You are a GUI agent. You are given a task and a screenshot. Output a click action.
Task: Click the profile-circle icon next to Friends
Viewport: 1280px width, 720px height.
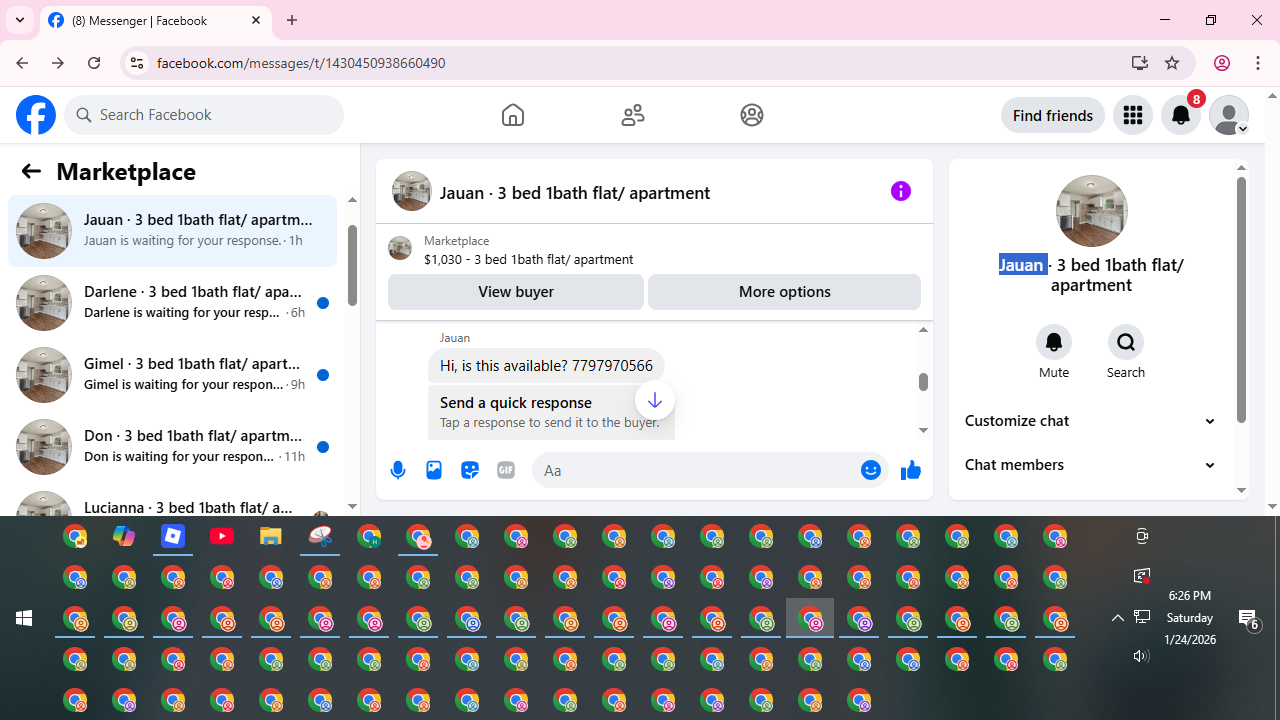pyautogui.click(x=752, y=115)
